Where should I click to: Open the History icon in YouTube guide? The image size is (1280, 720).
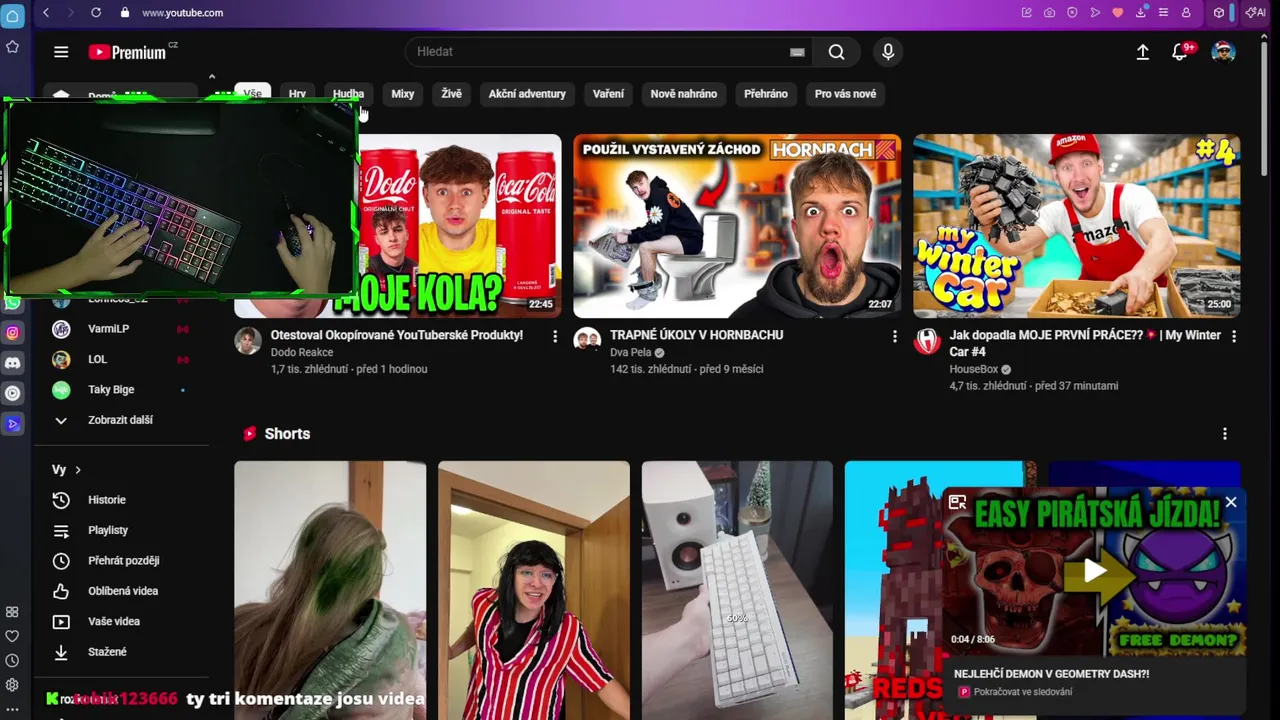(x=61, y=500)
